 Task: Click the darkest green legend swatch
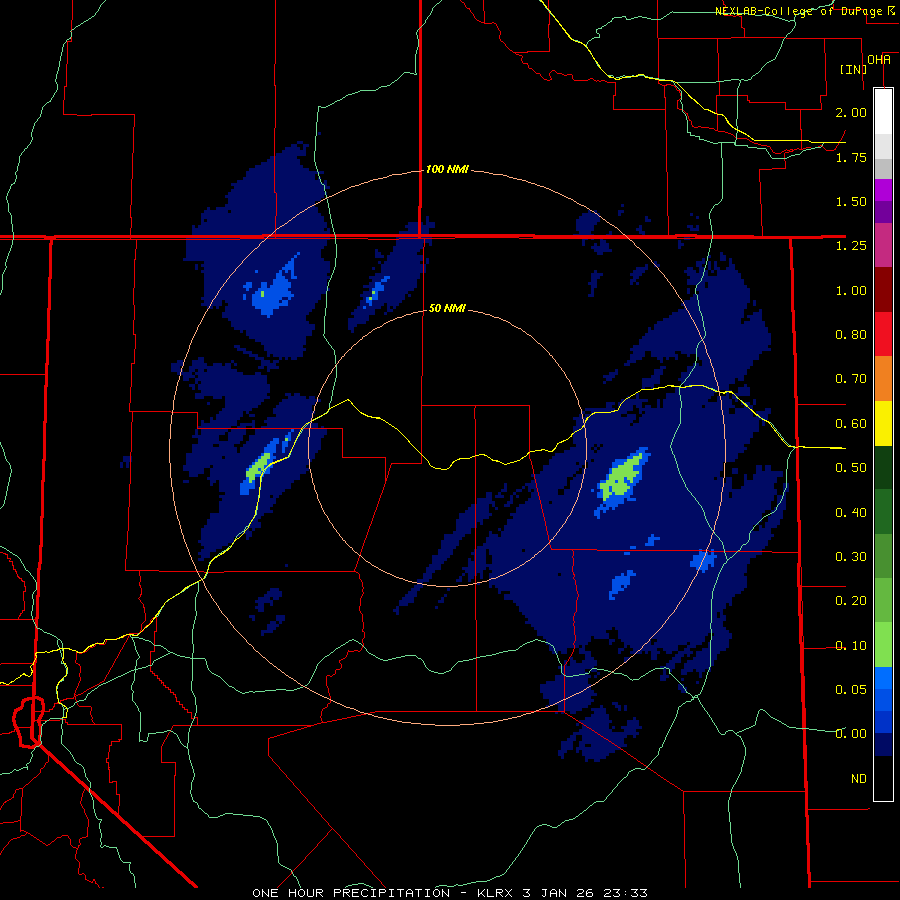[x=883, y=468]
